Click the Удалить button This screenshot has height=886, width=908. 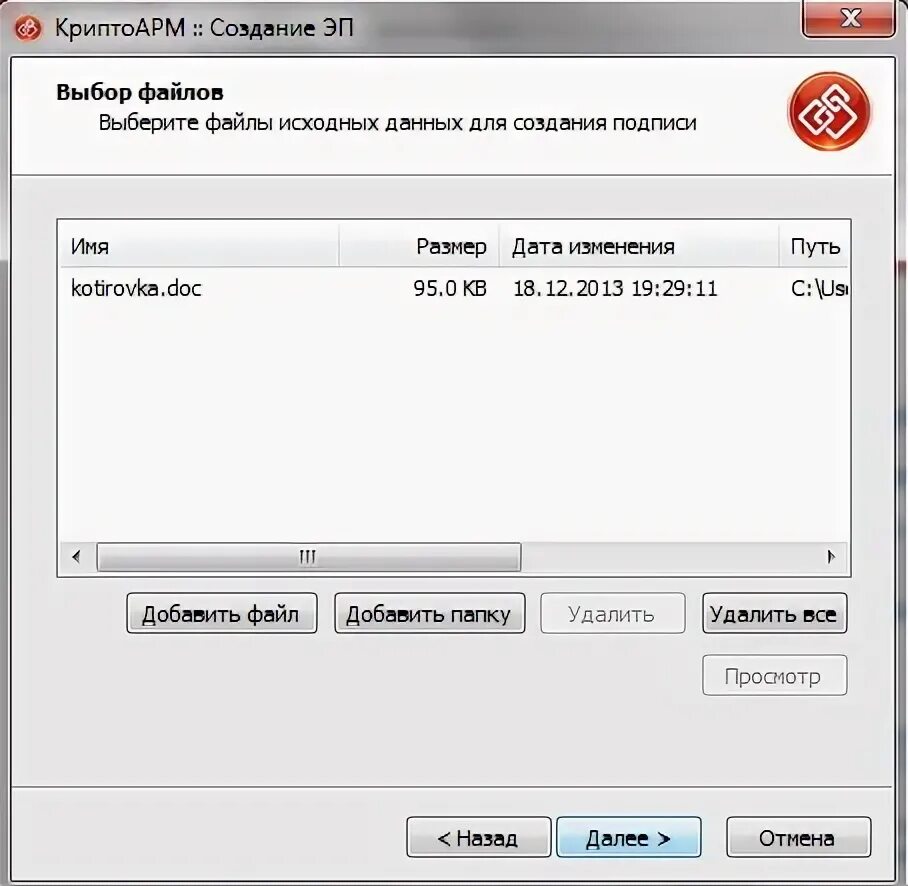click(x=613, y=613)
